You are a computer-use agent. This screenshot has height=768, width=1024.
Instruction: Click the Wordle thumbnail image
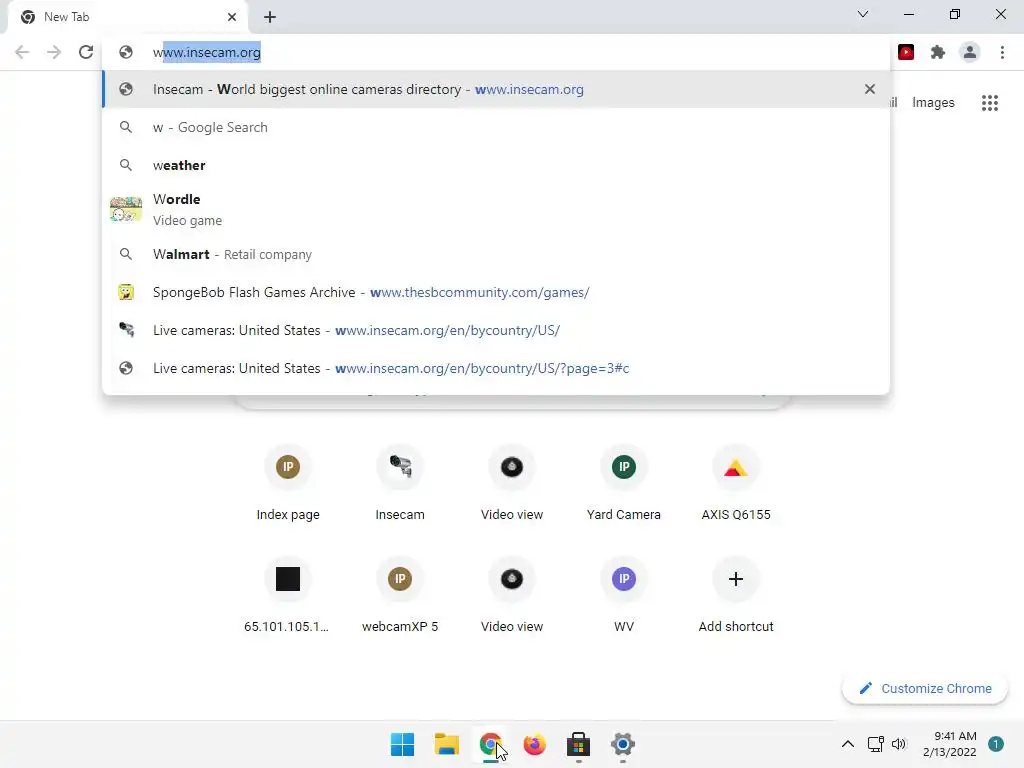point(126,210)
